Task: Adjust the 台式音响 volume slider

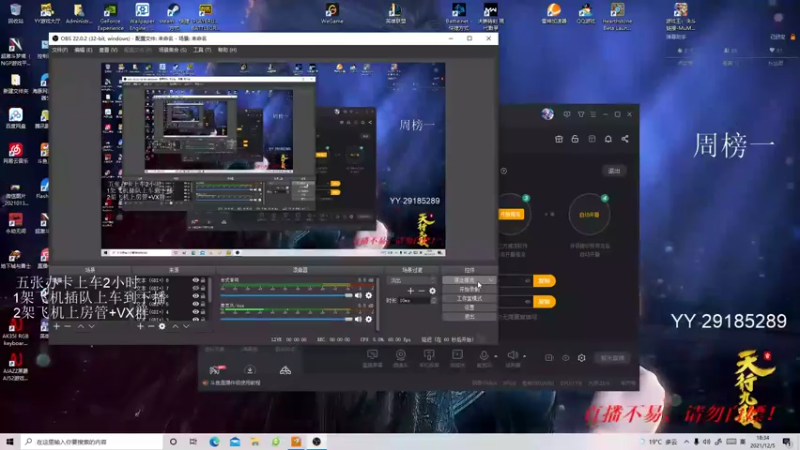Action: click(286, 295)
